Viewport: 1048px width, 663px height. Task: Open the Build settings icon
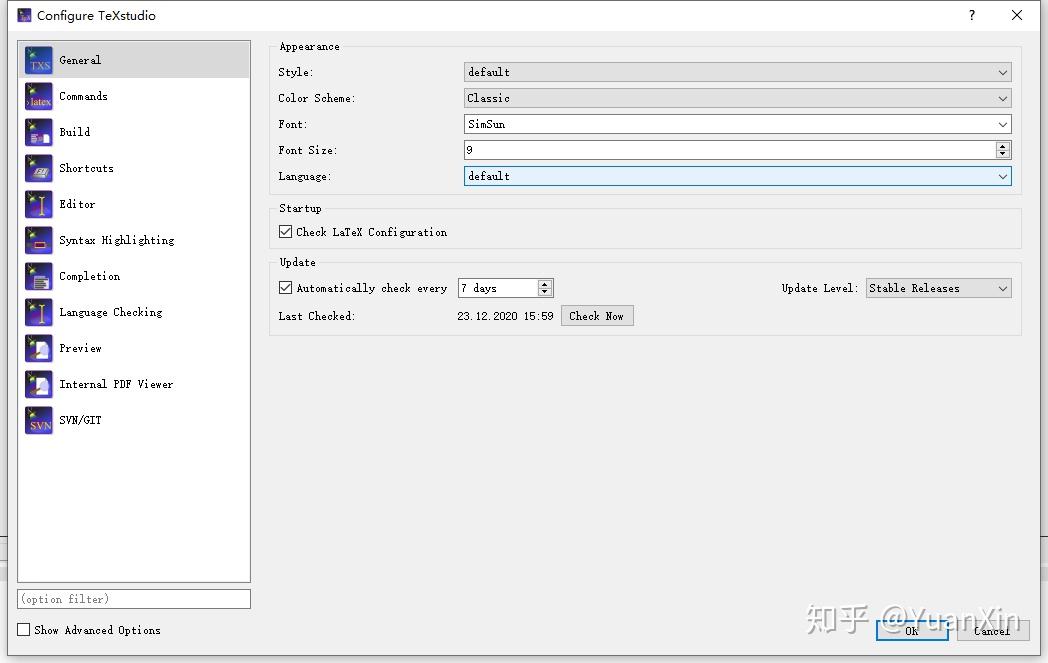38,132
